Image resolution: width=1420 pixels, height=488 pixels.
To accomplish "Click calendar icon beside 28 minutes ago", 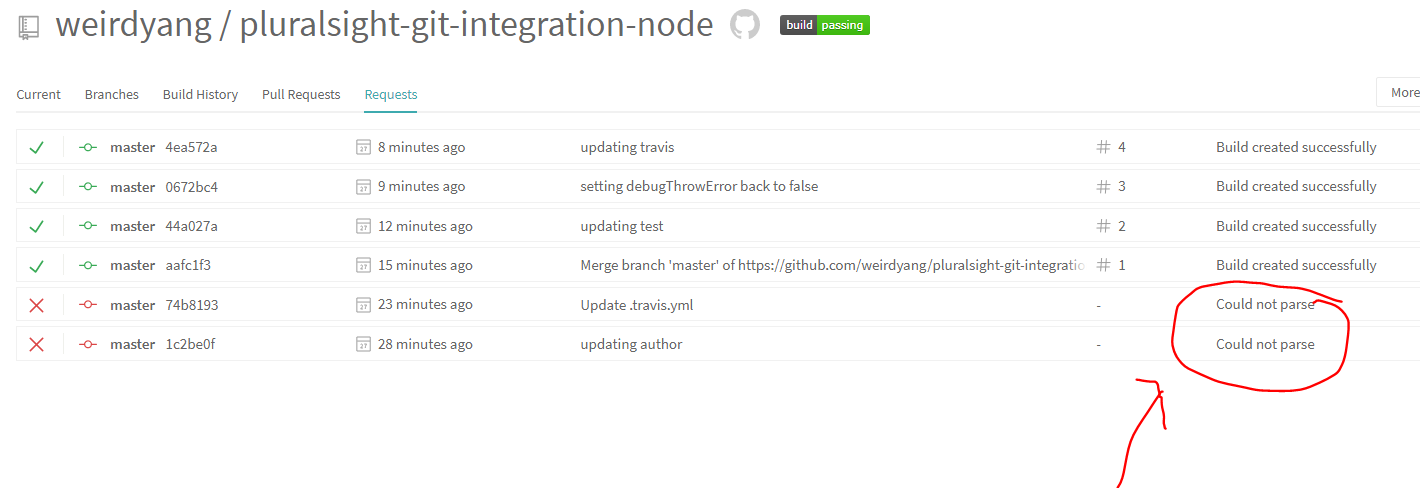I will click(363, 344).
